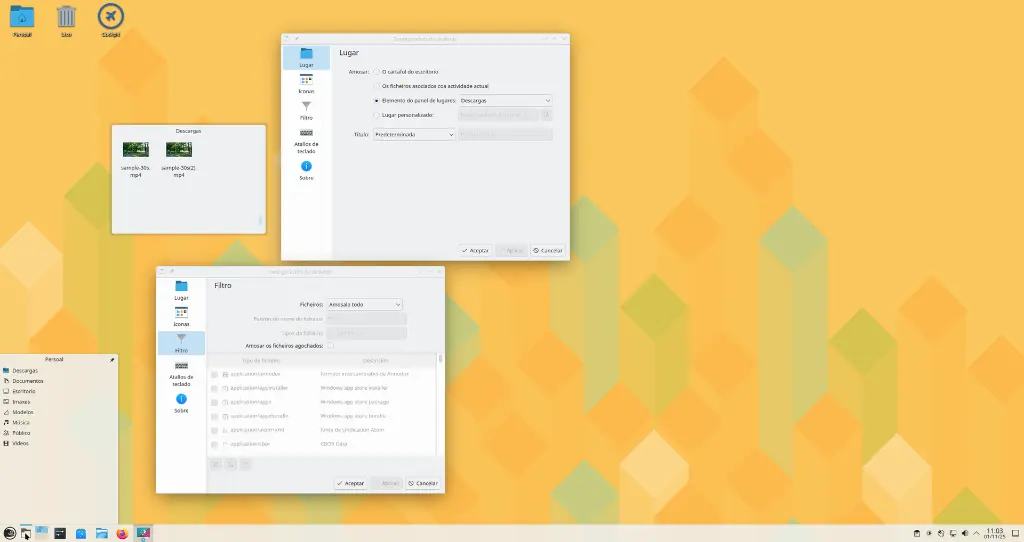1024x542 pixels.
Task: Enable the 'Amosar os ficheiros agochados' checkbox
Action: pos(330,345)
